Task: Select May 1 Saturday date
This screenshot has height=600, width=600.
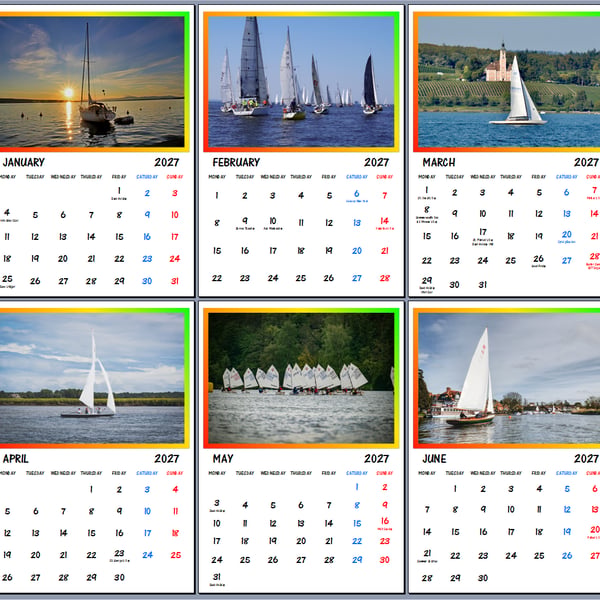Action: click(x=357, y=487)
